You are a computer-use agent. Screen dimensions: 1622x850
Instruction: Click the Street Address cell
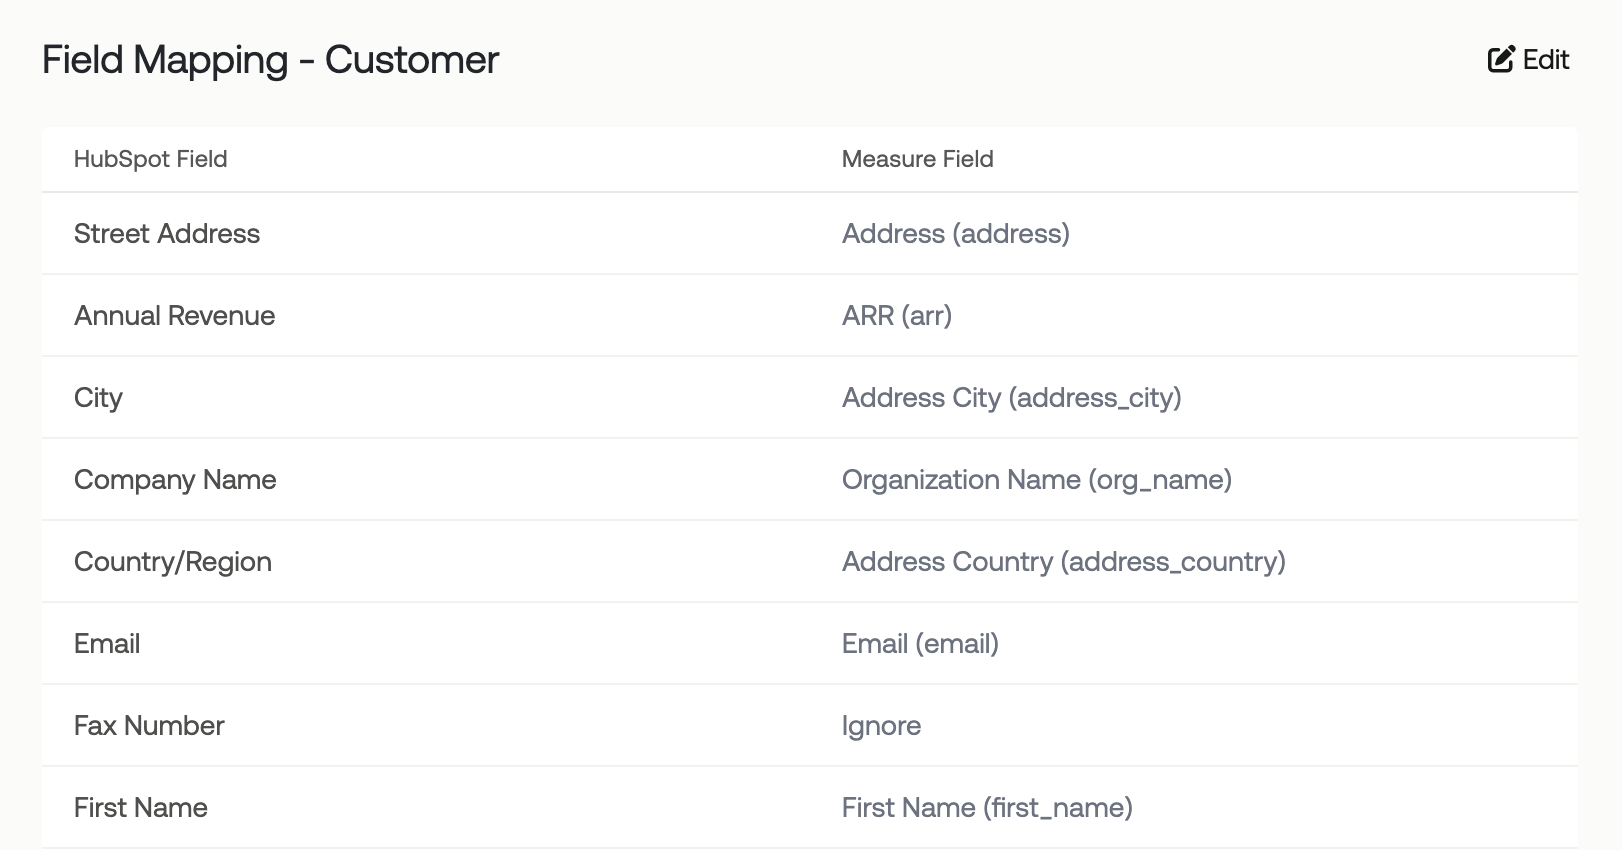(167, 234)
